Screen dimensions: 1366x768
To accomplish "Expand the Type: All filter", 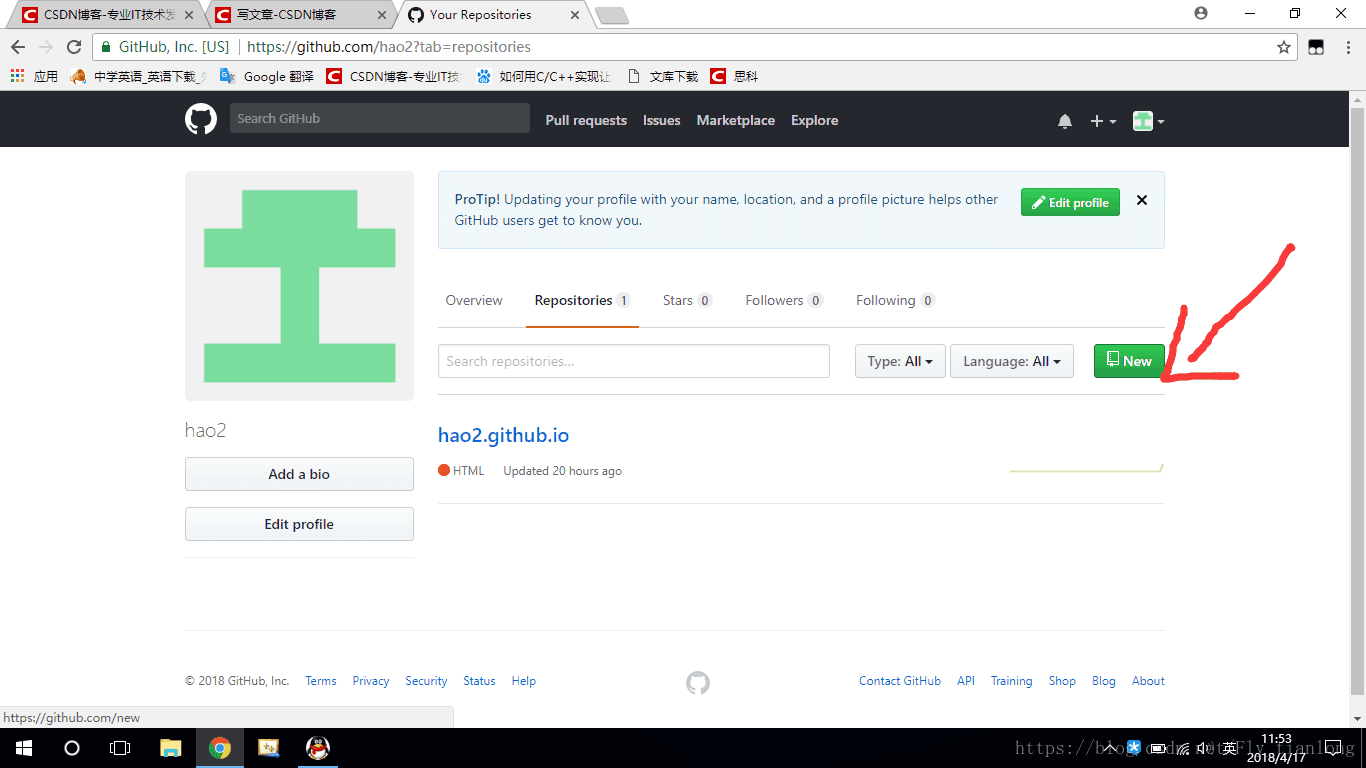I will pyautogui.click(x=900, y=361).
